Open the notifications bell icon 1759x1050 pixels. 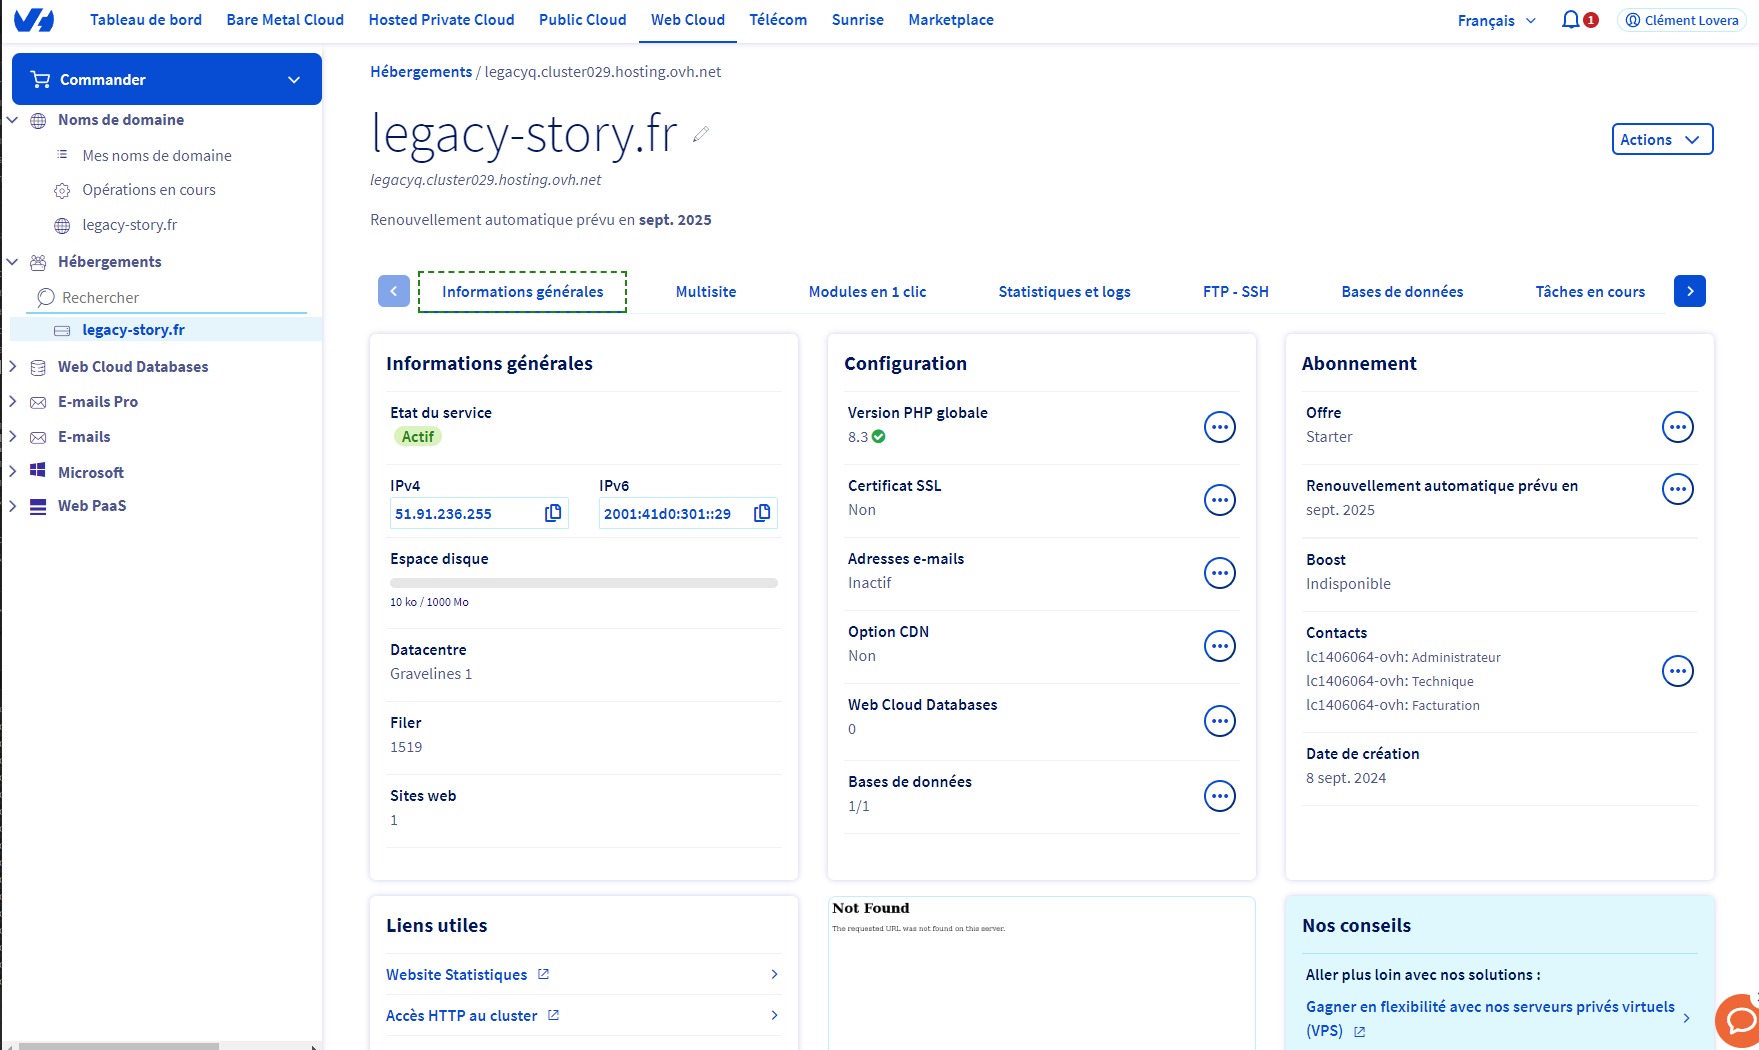[x=1571, y=20]
